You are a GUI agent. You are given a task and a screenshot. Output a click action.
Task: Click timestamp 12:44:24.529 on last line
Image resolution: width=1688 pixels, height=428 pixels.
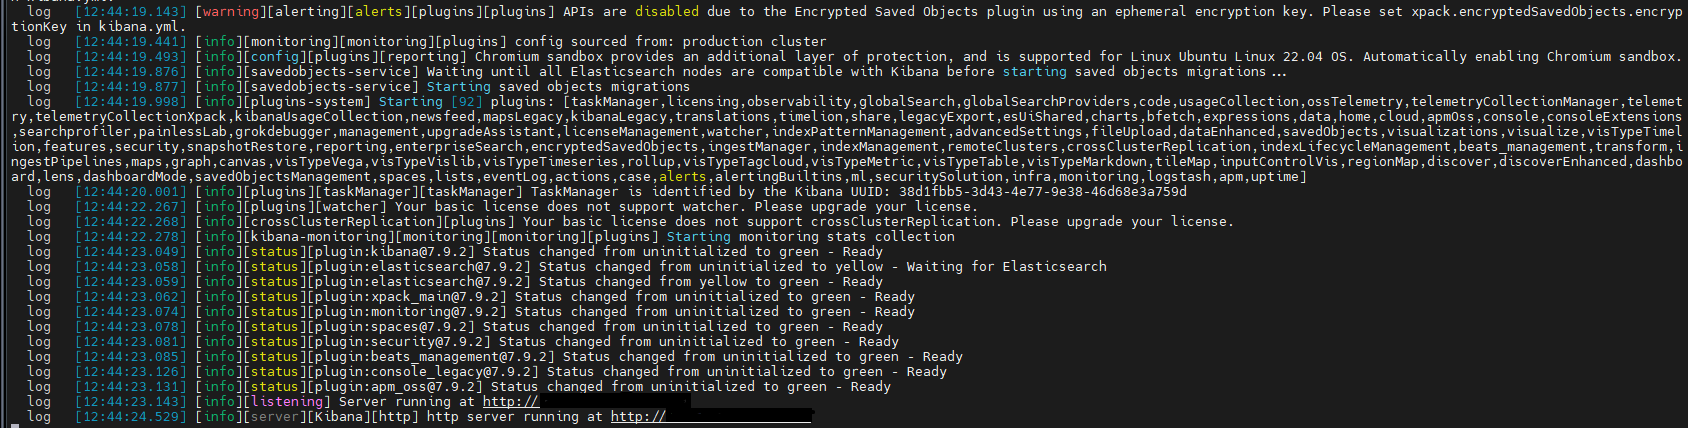pos(130,417)
